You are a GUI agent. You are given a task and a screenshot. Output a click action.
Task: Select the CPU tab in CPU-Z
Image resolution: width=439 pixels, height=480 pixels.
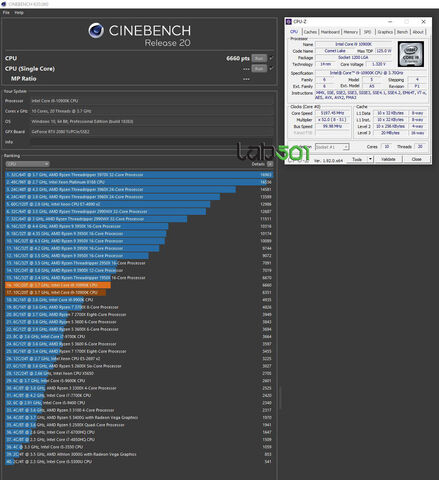point(294,32)
